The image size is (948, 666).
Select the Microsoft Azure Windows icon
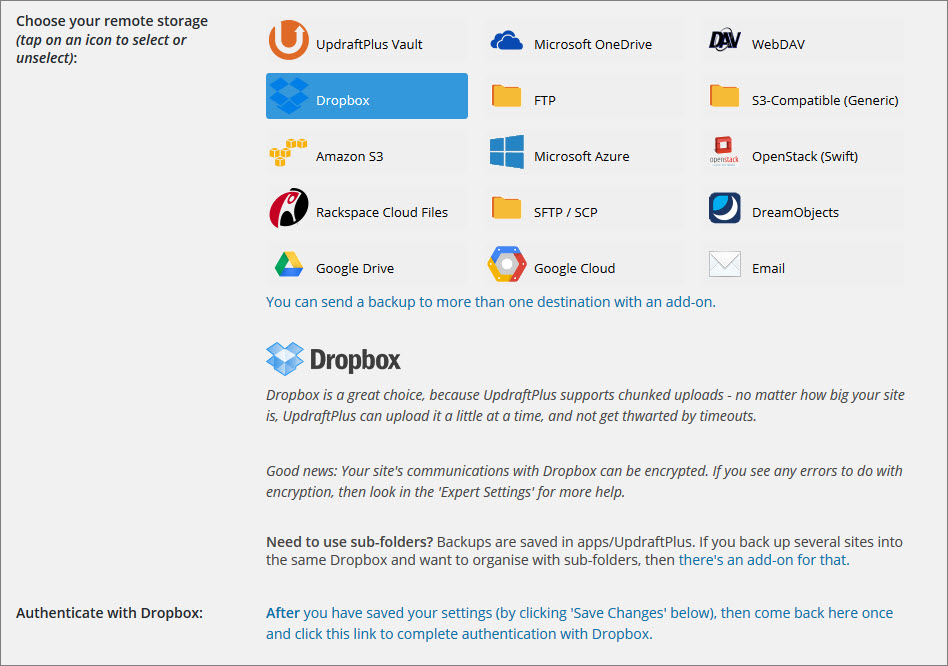click(507, 153)
